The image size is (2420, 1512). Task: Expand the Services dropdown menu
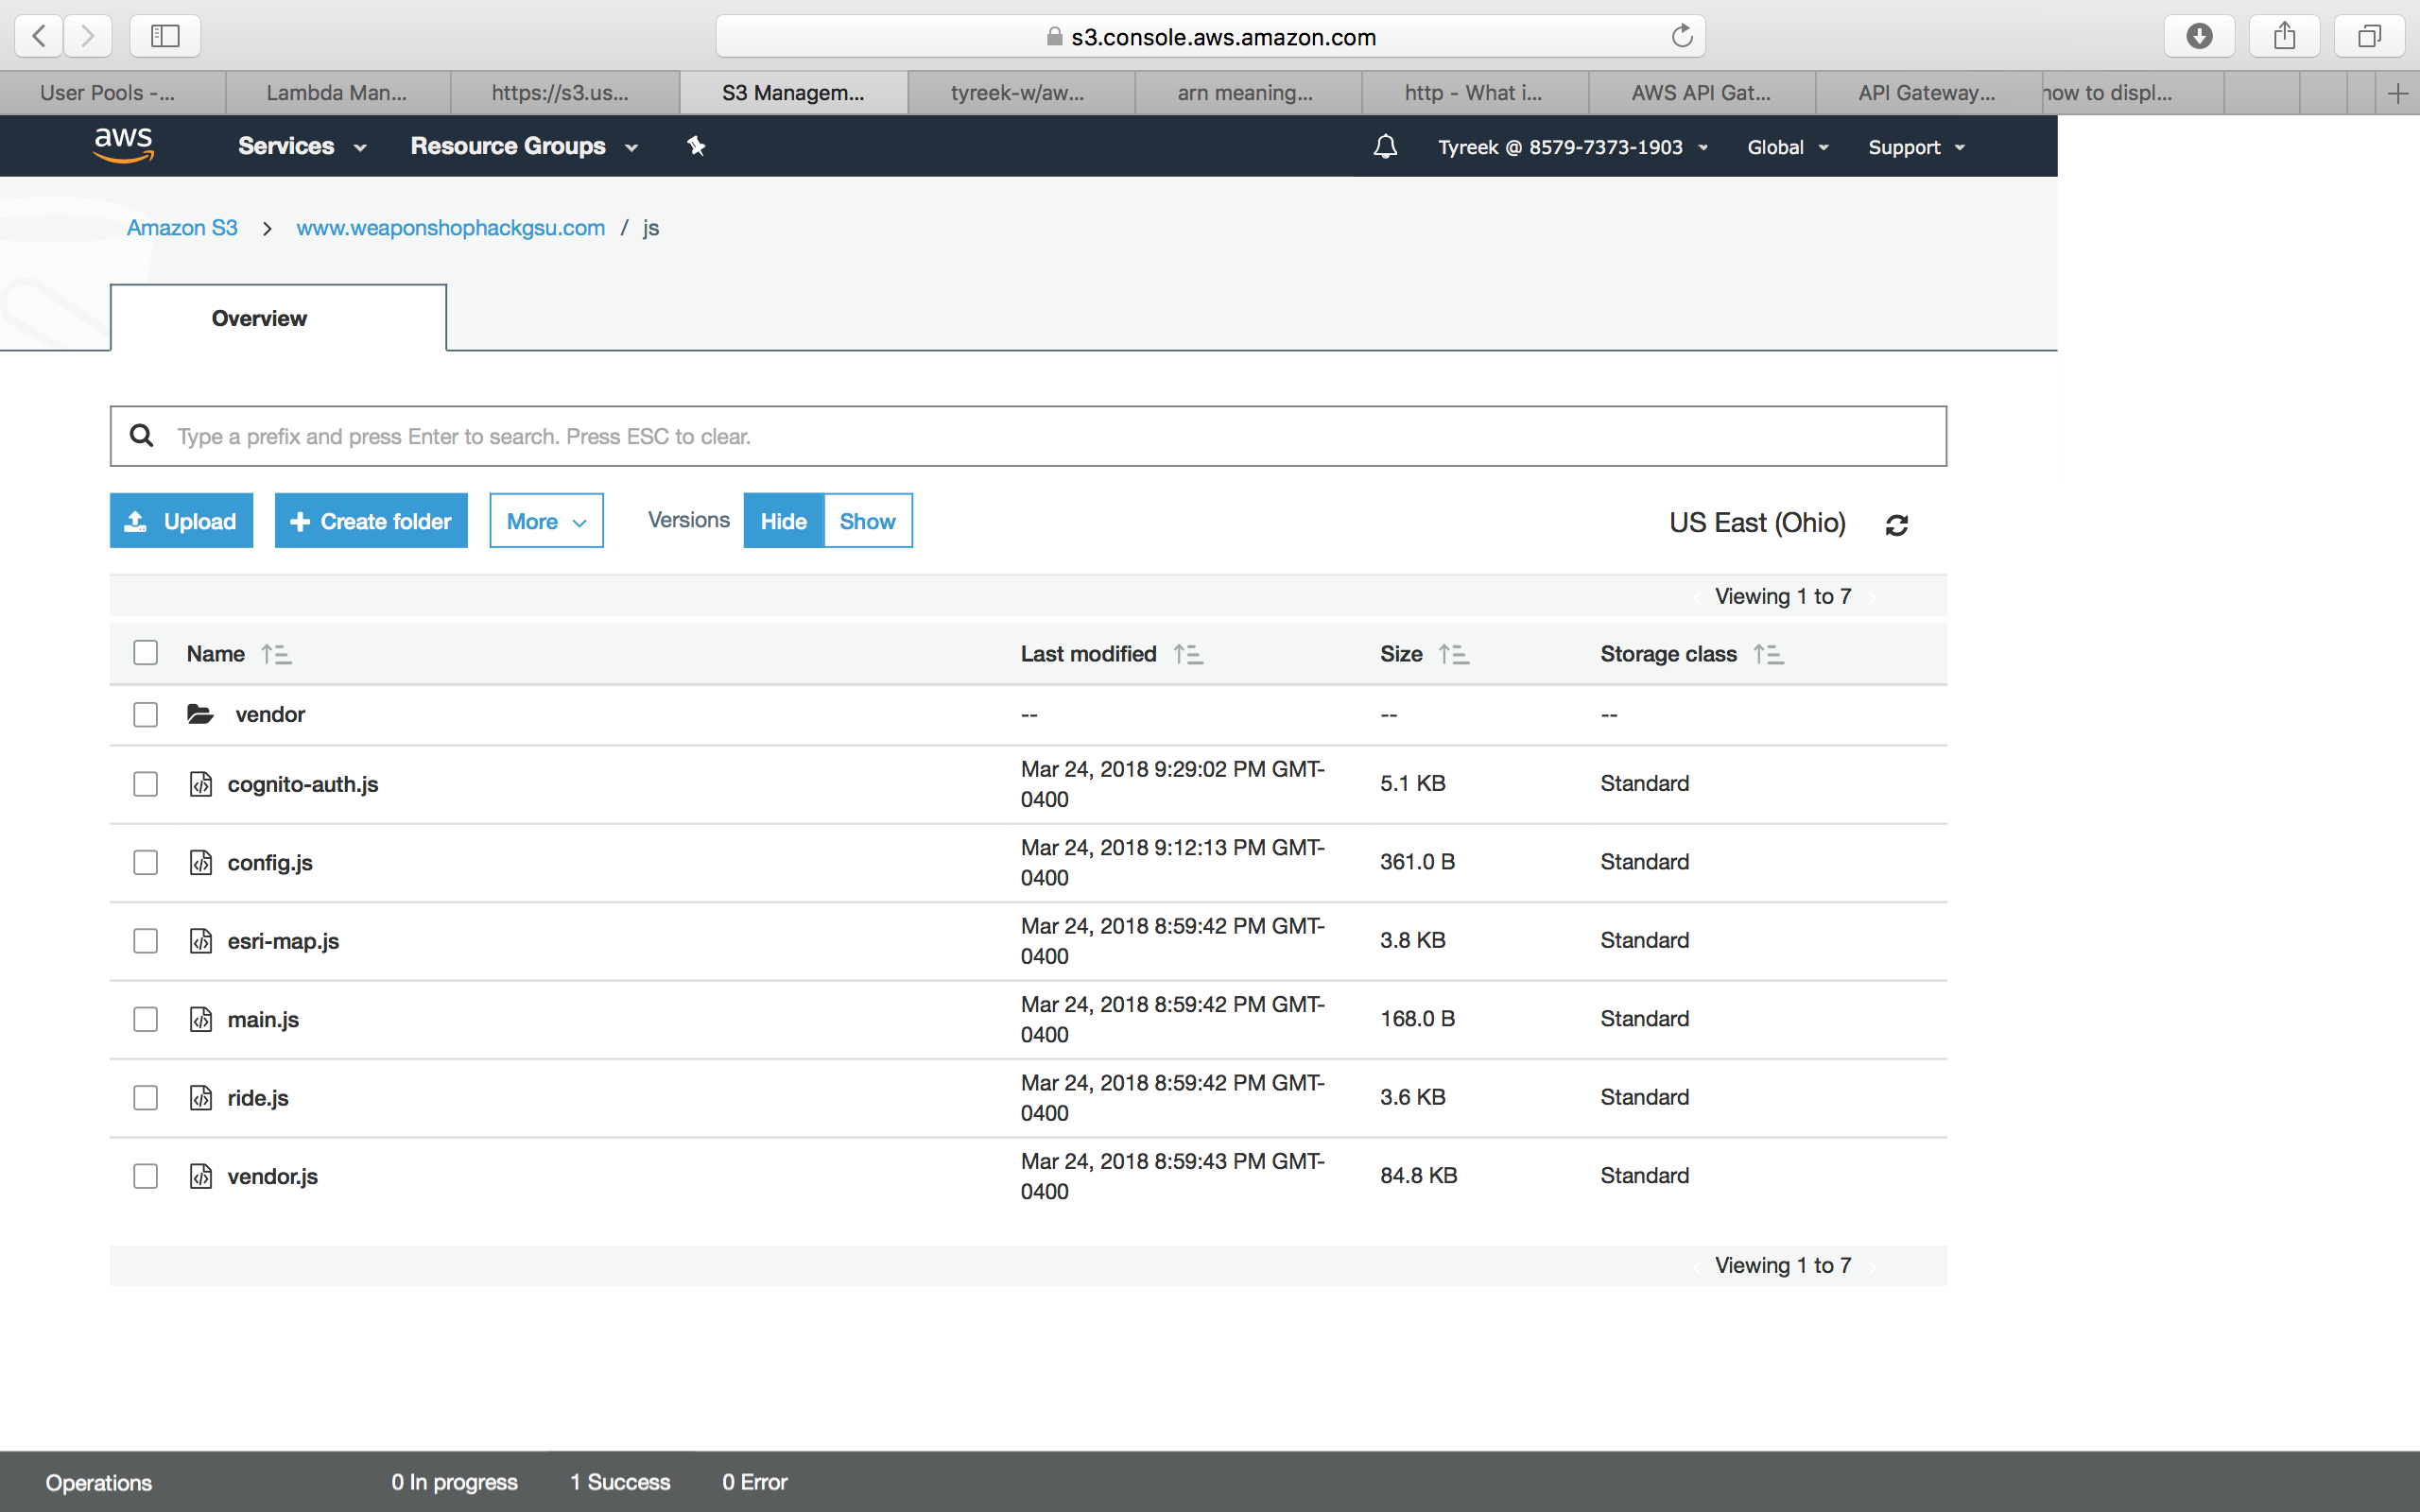click(x=302, y=146)
